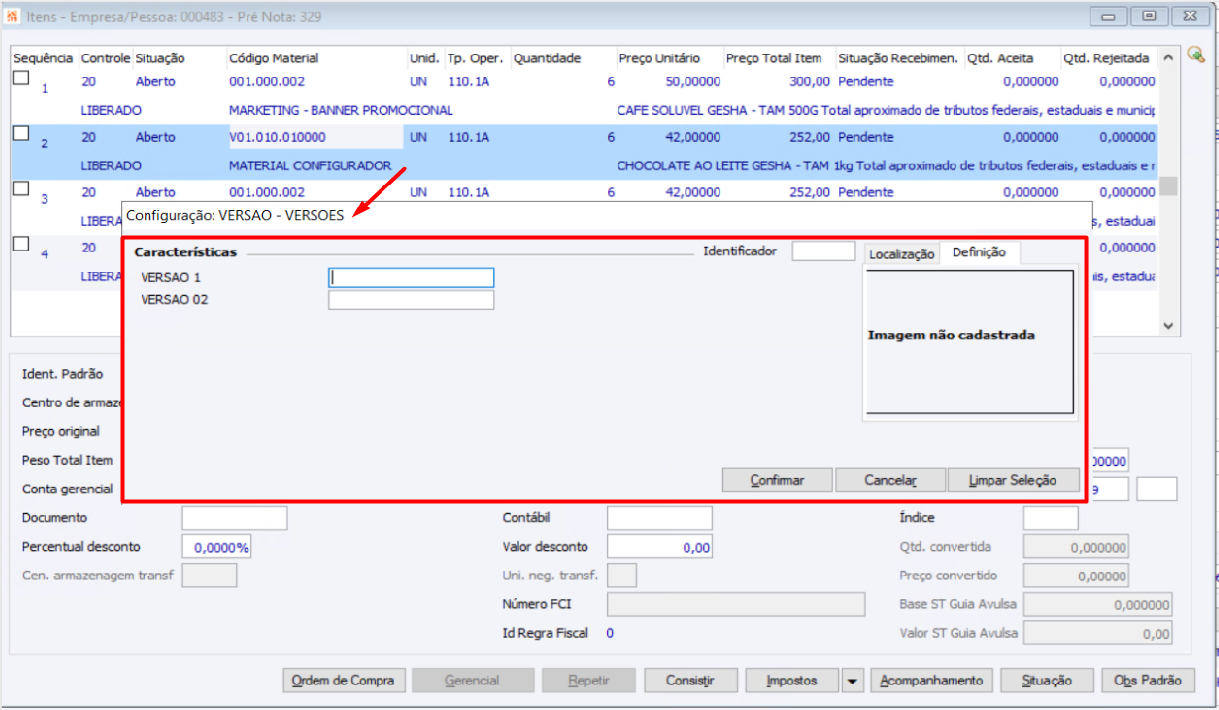This screenshot has height=710, width=1219.
Task: Click the Identificador input field
Action: click(x=823, y=252)
